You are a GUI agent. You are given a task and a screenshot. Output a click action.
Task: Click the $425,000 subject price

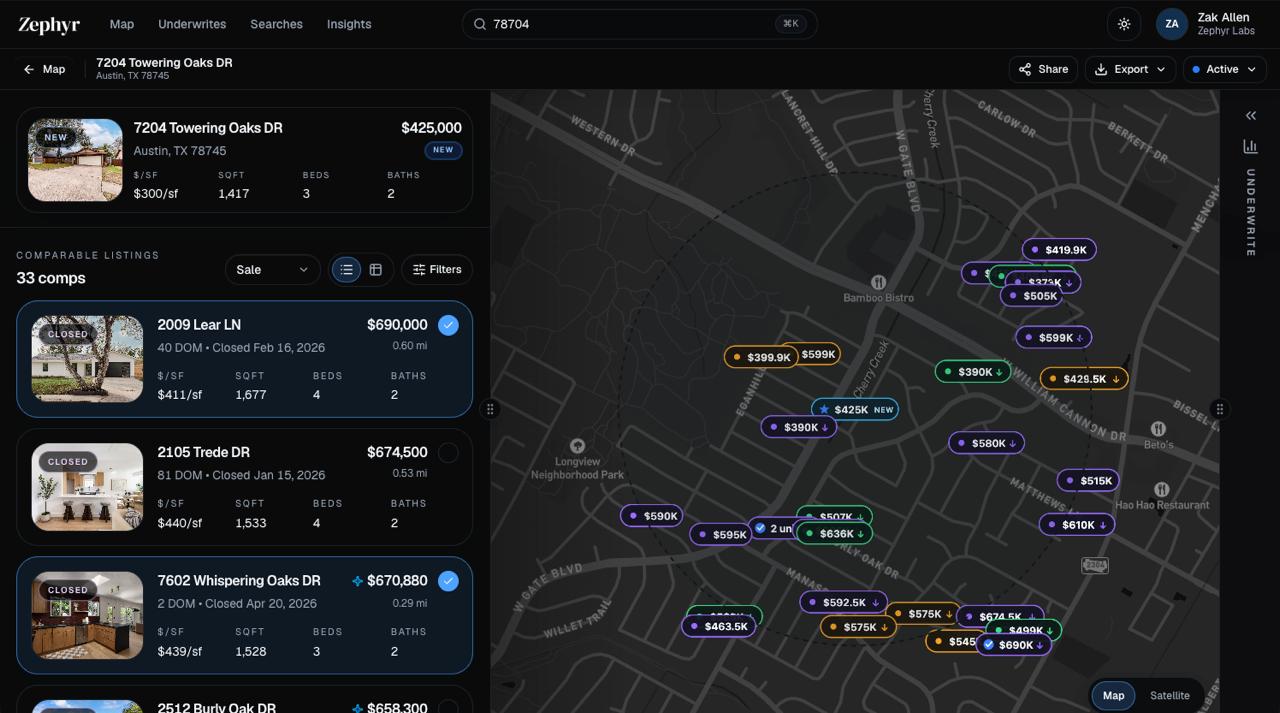tap(431, 128)
